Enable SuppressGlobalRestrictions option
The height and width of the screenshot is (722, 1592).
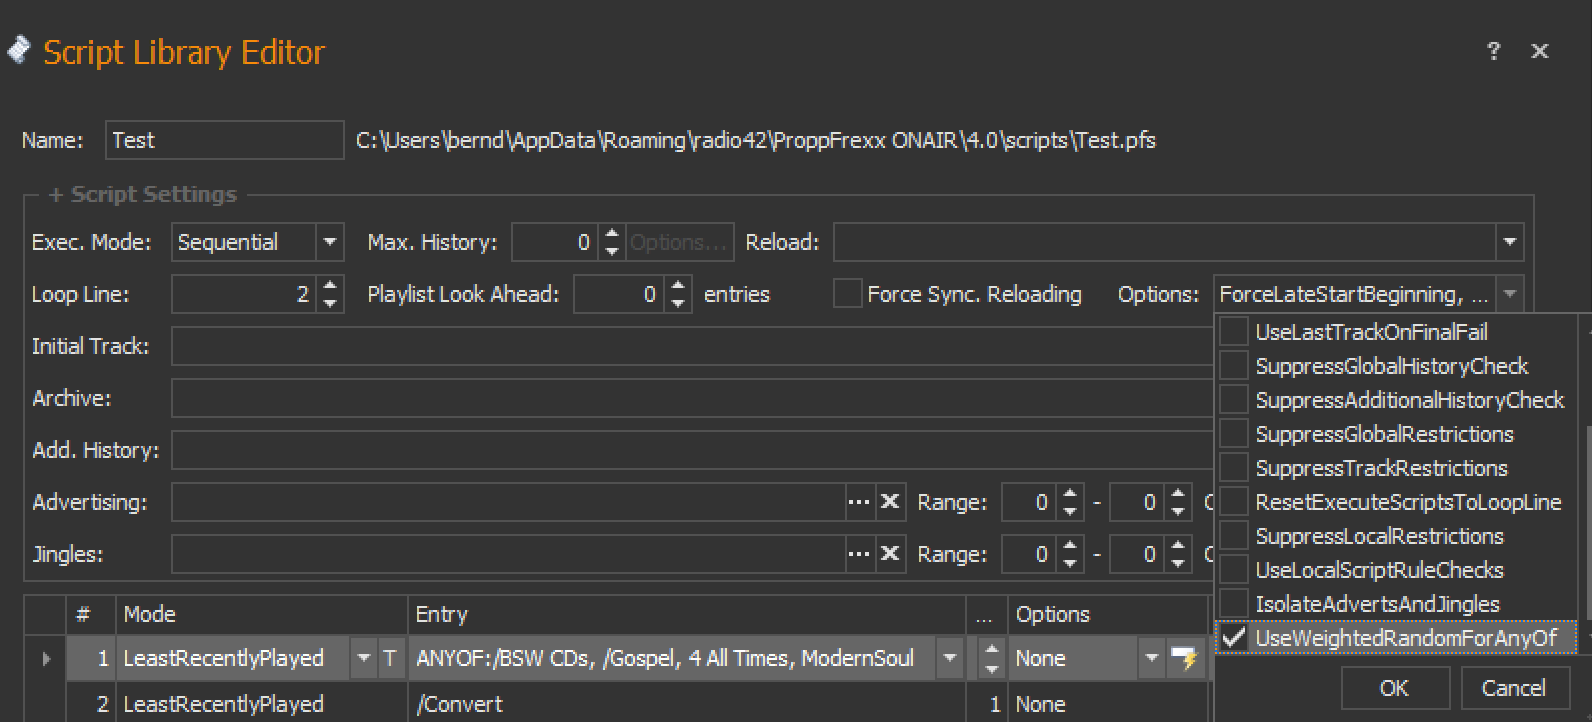1234,434
